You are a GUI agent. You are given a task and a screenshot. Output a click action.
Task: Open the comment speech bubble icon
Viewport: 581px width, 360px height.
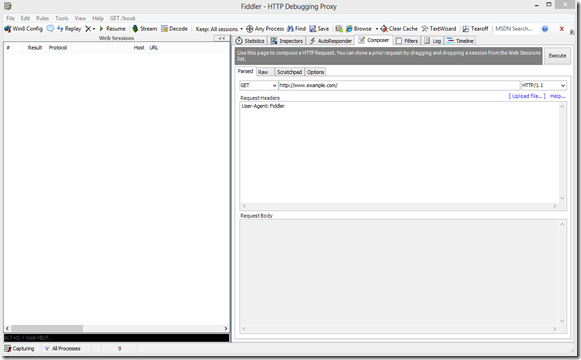[x=50, y=29]
